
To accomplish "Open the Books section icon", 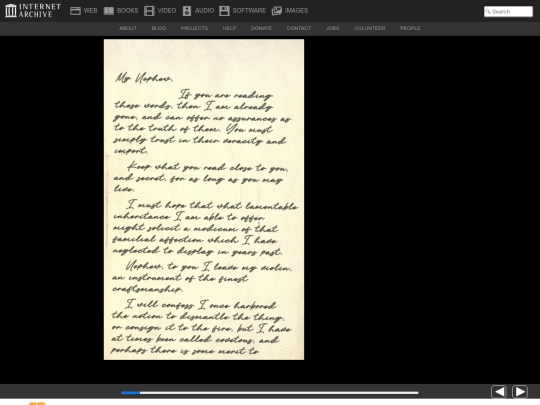I will [109, 11].
